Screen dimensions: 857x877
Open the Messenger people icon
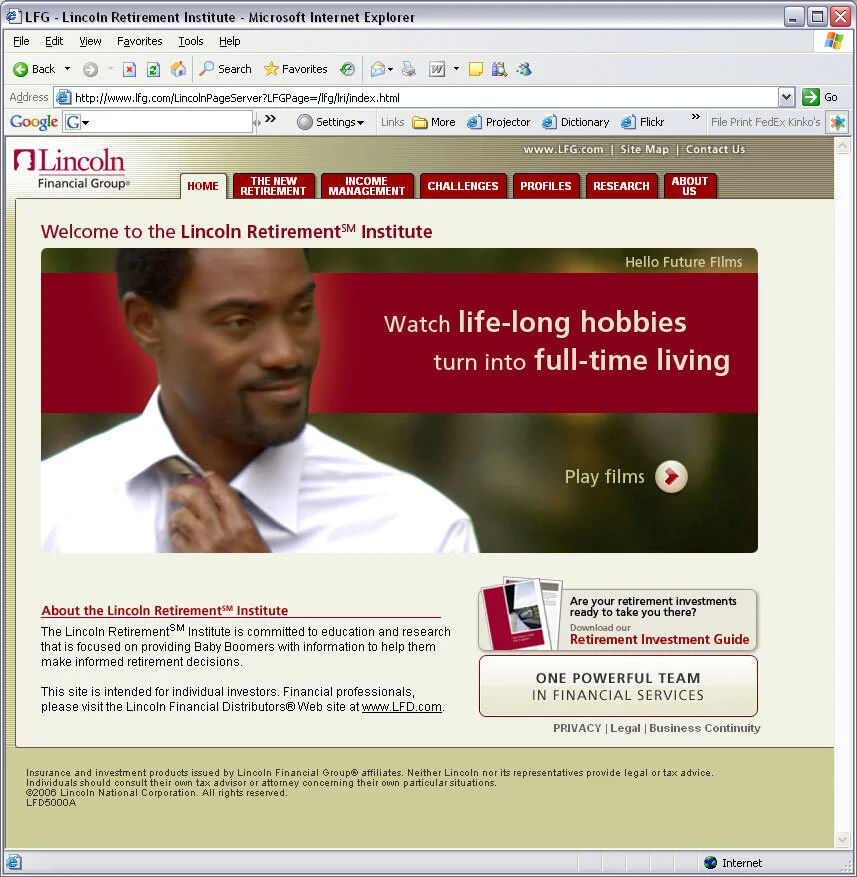(x=524, y=69)
